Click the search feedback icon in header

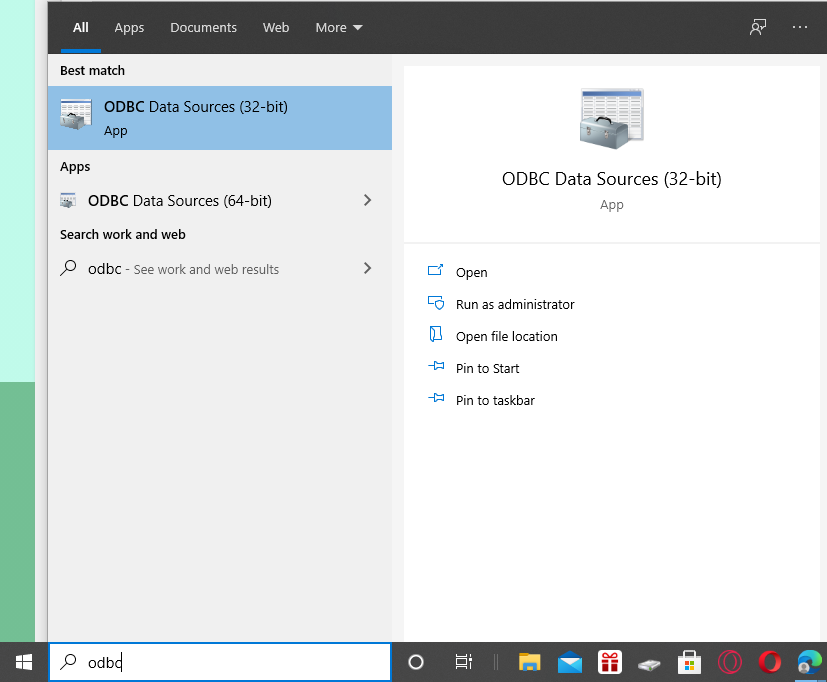coord(758,27)
